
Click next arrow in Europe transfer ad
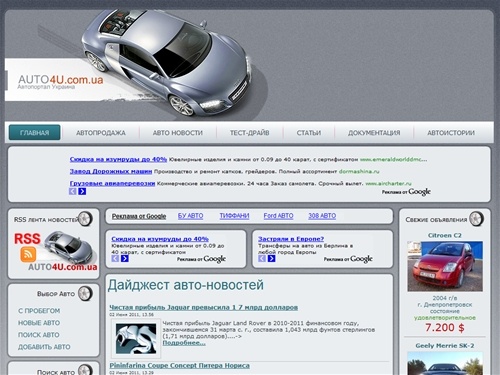click(x=271, y=258)
